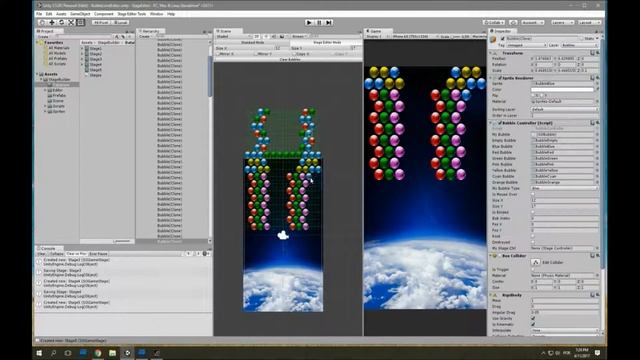Open the Collab dropdown

tap(494, 22)
